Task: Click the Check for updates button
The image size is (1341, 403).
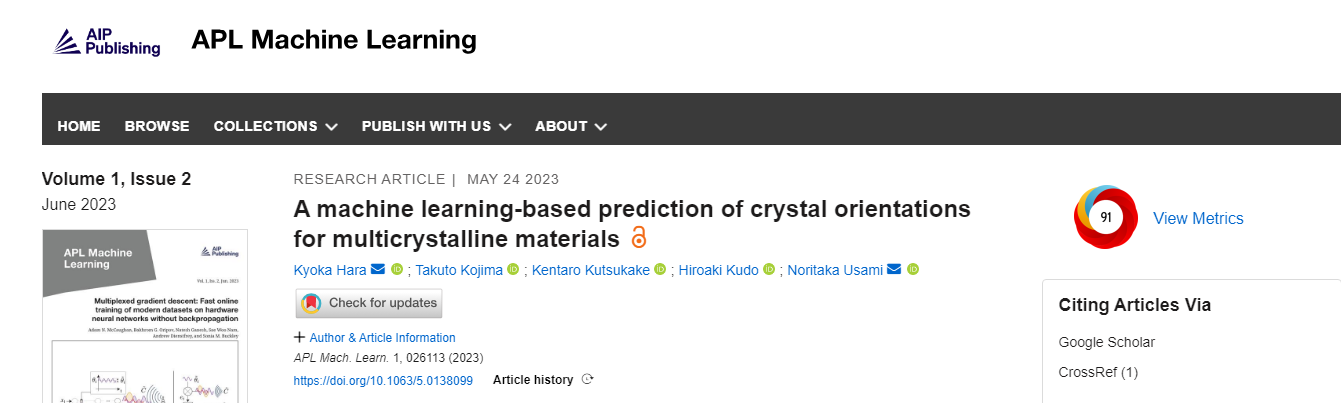Action: [x=369, y=303]
